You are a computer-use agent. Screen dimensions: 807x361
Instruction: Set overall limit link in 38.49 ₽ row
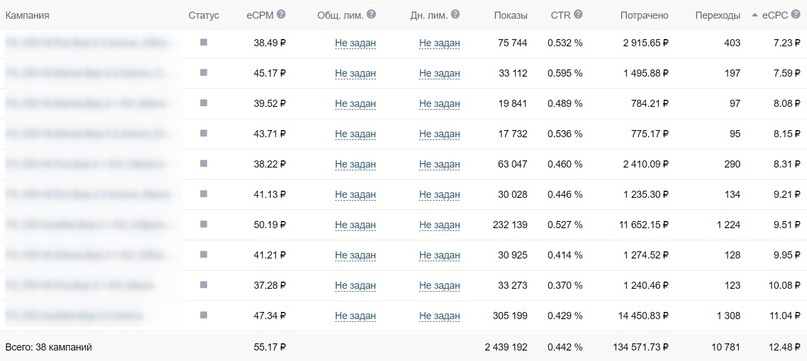[x=355, y=44]
